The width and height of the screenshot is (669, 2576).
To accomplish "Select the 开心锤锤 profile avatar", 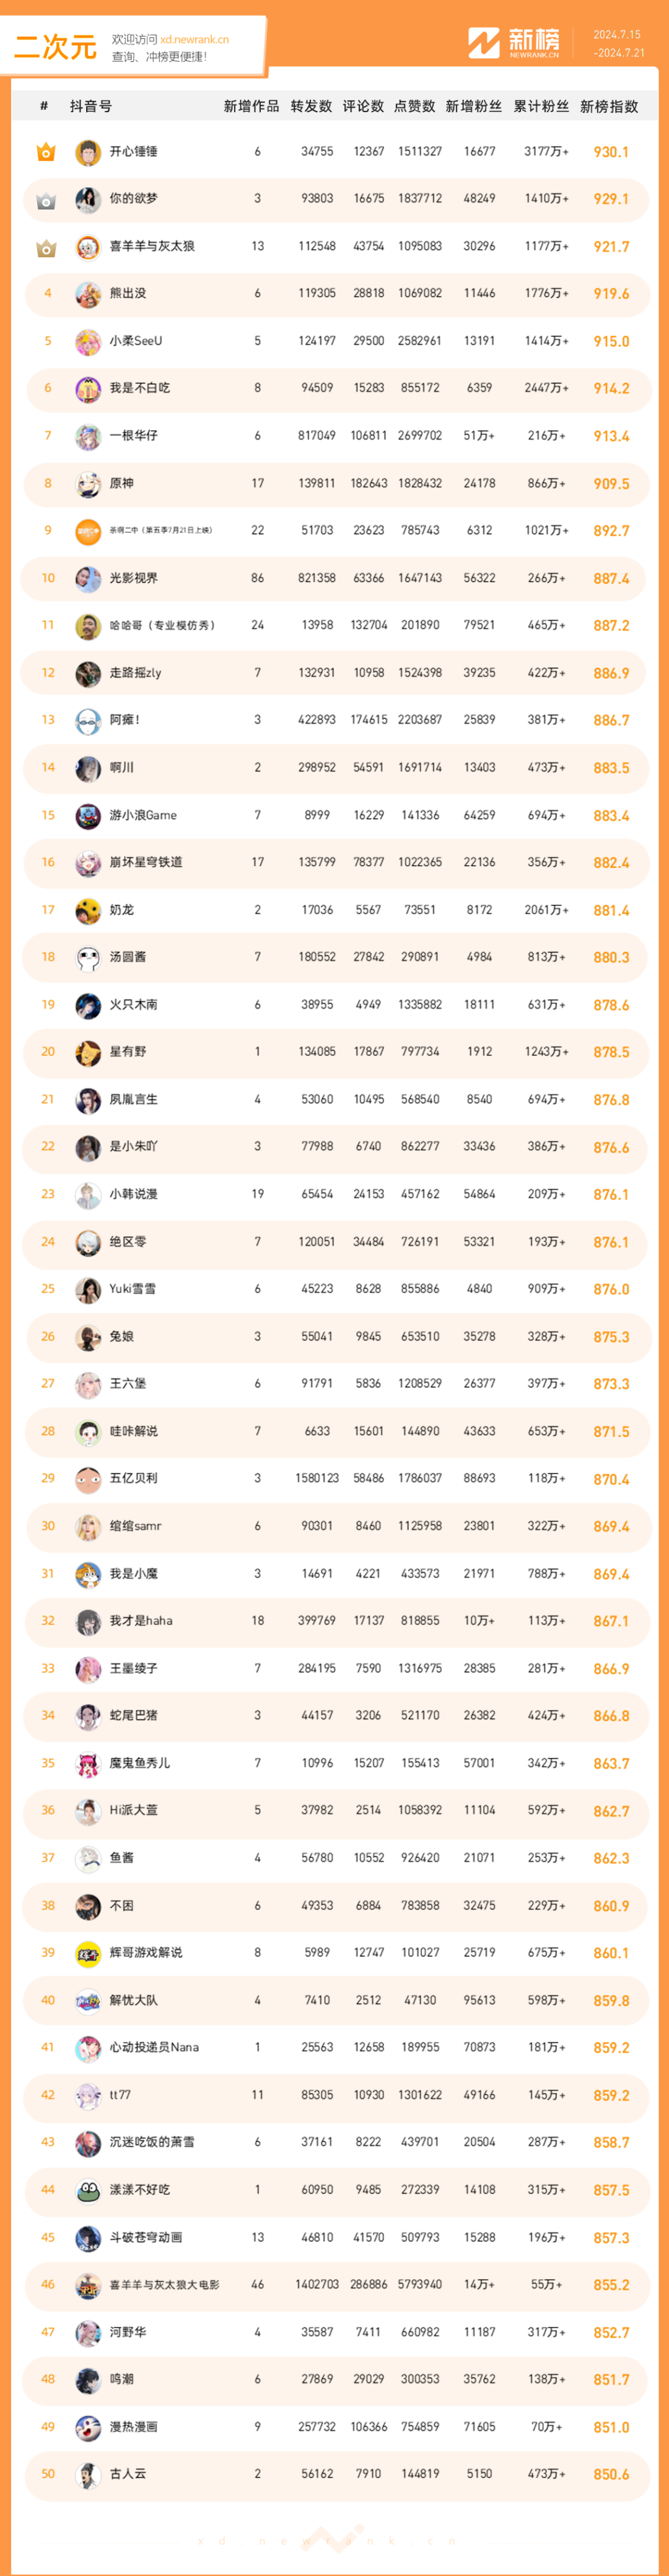I will pyautogui.click(x=88, y=152).
